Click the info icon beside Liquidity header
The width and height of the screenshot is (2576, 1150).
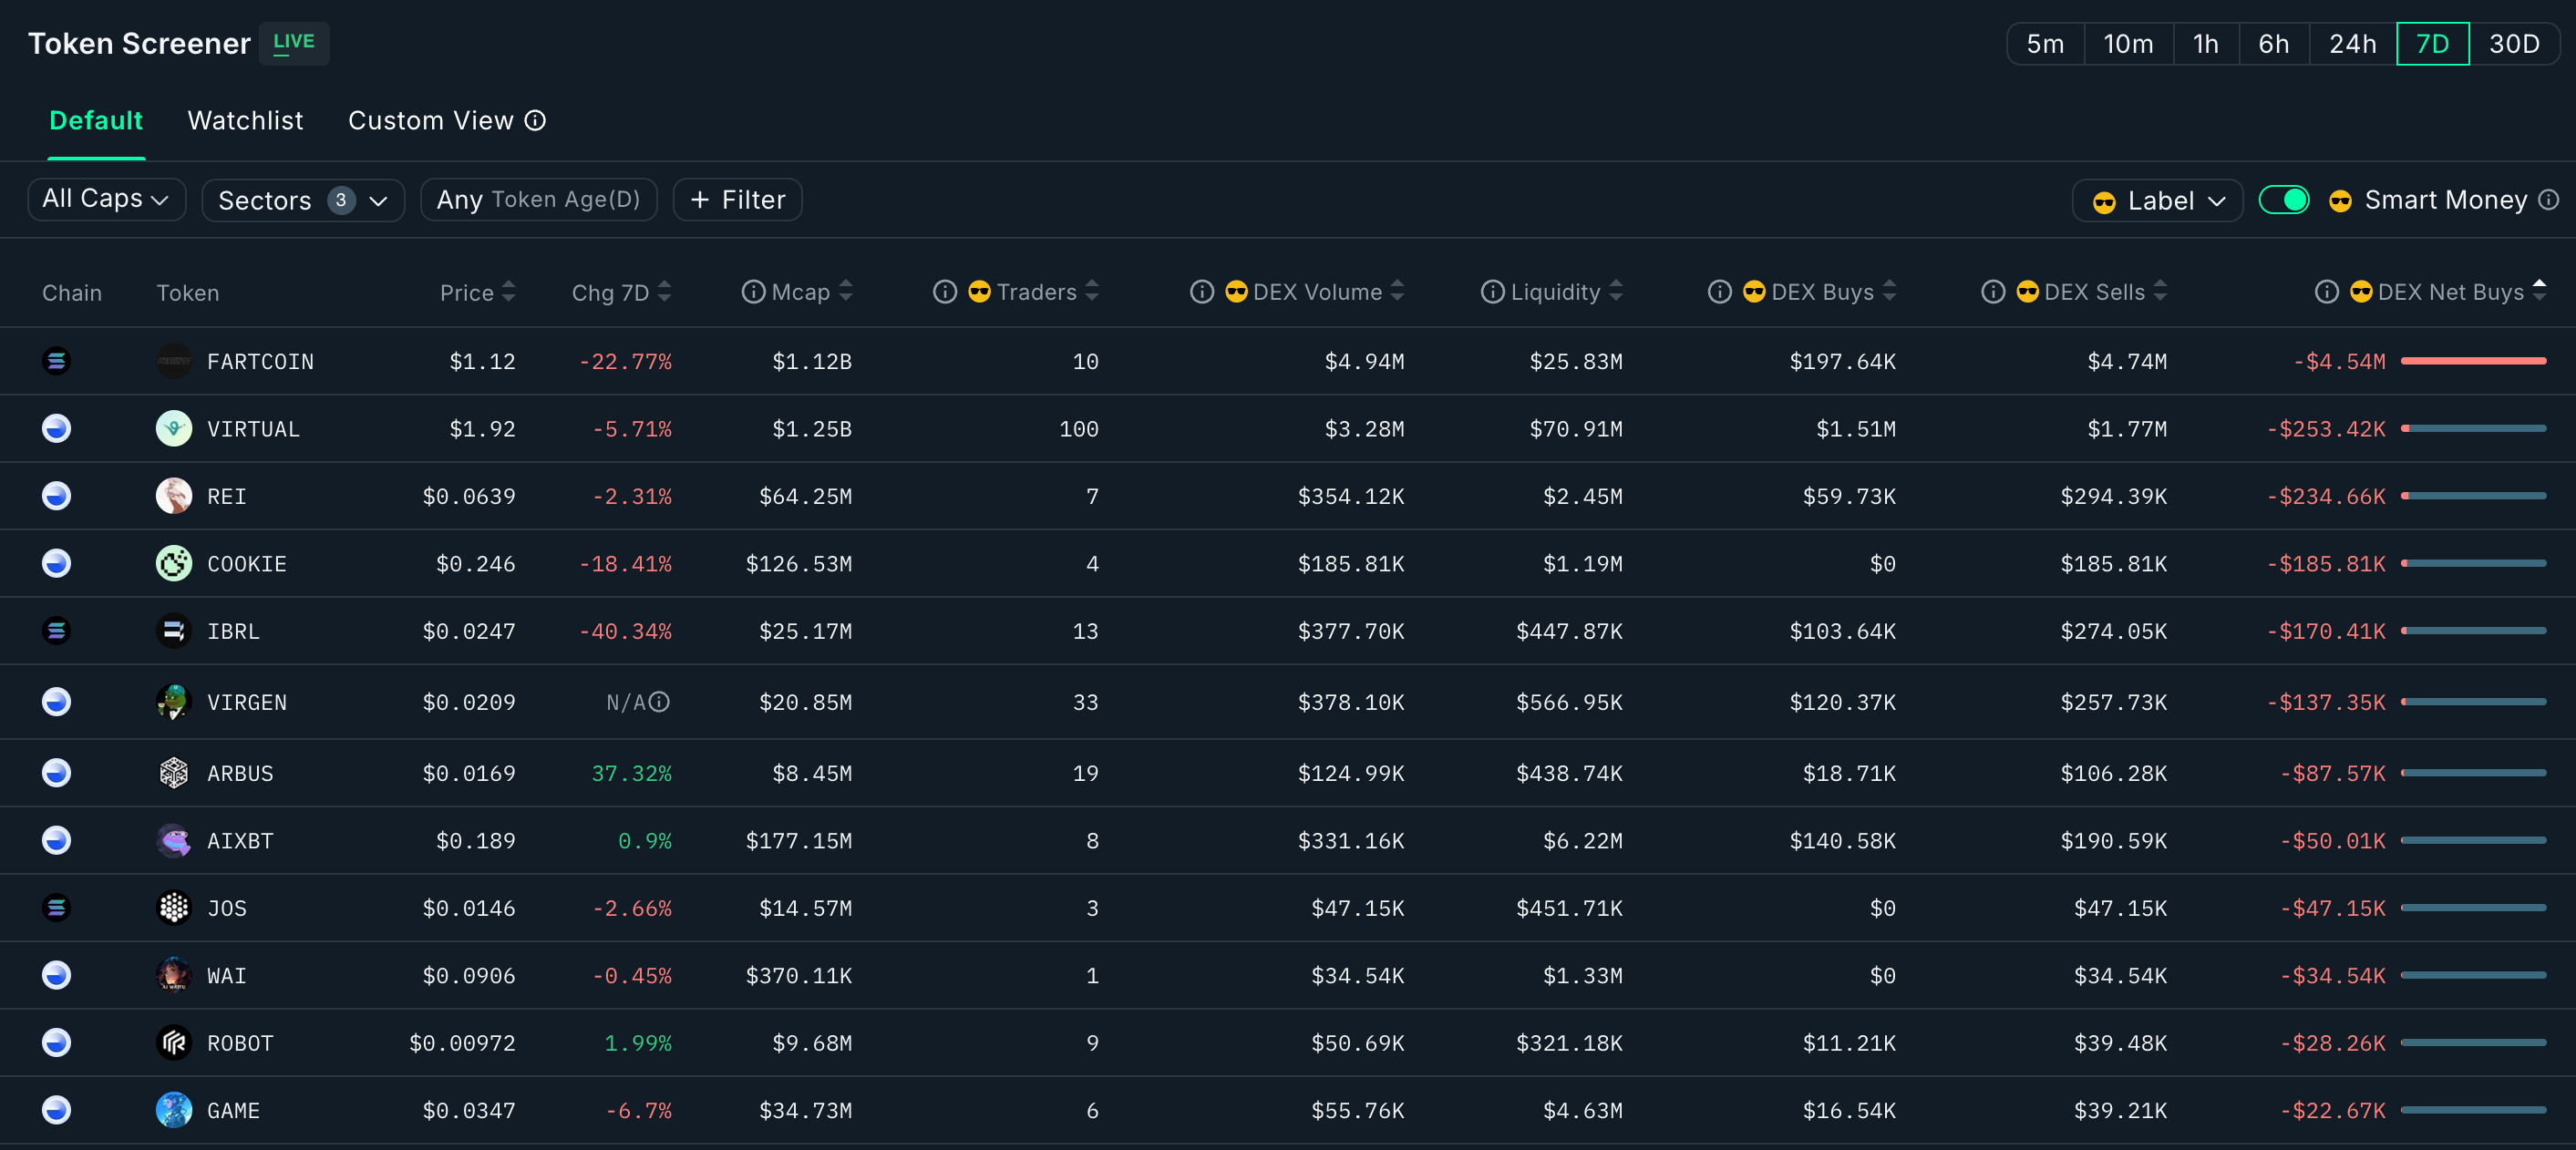[1491, 292]
